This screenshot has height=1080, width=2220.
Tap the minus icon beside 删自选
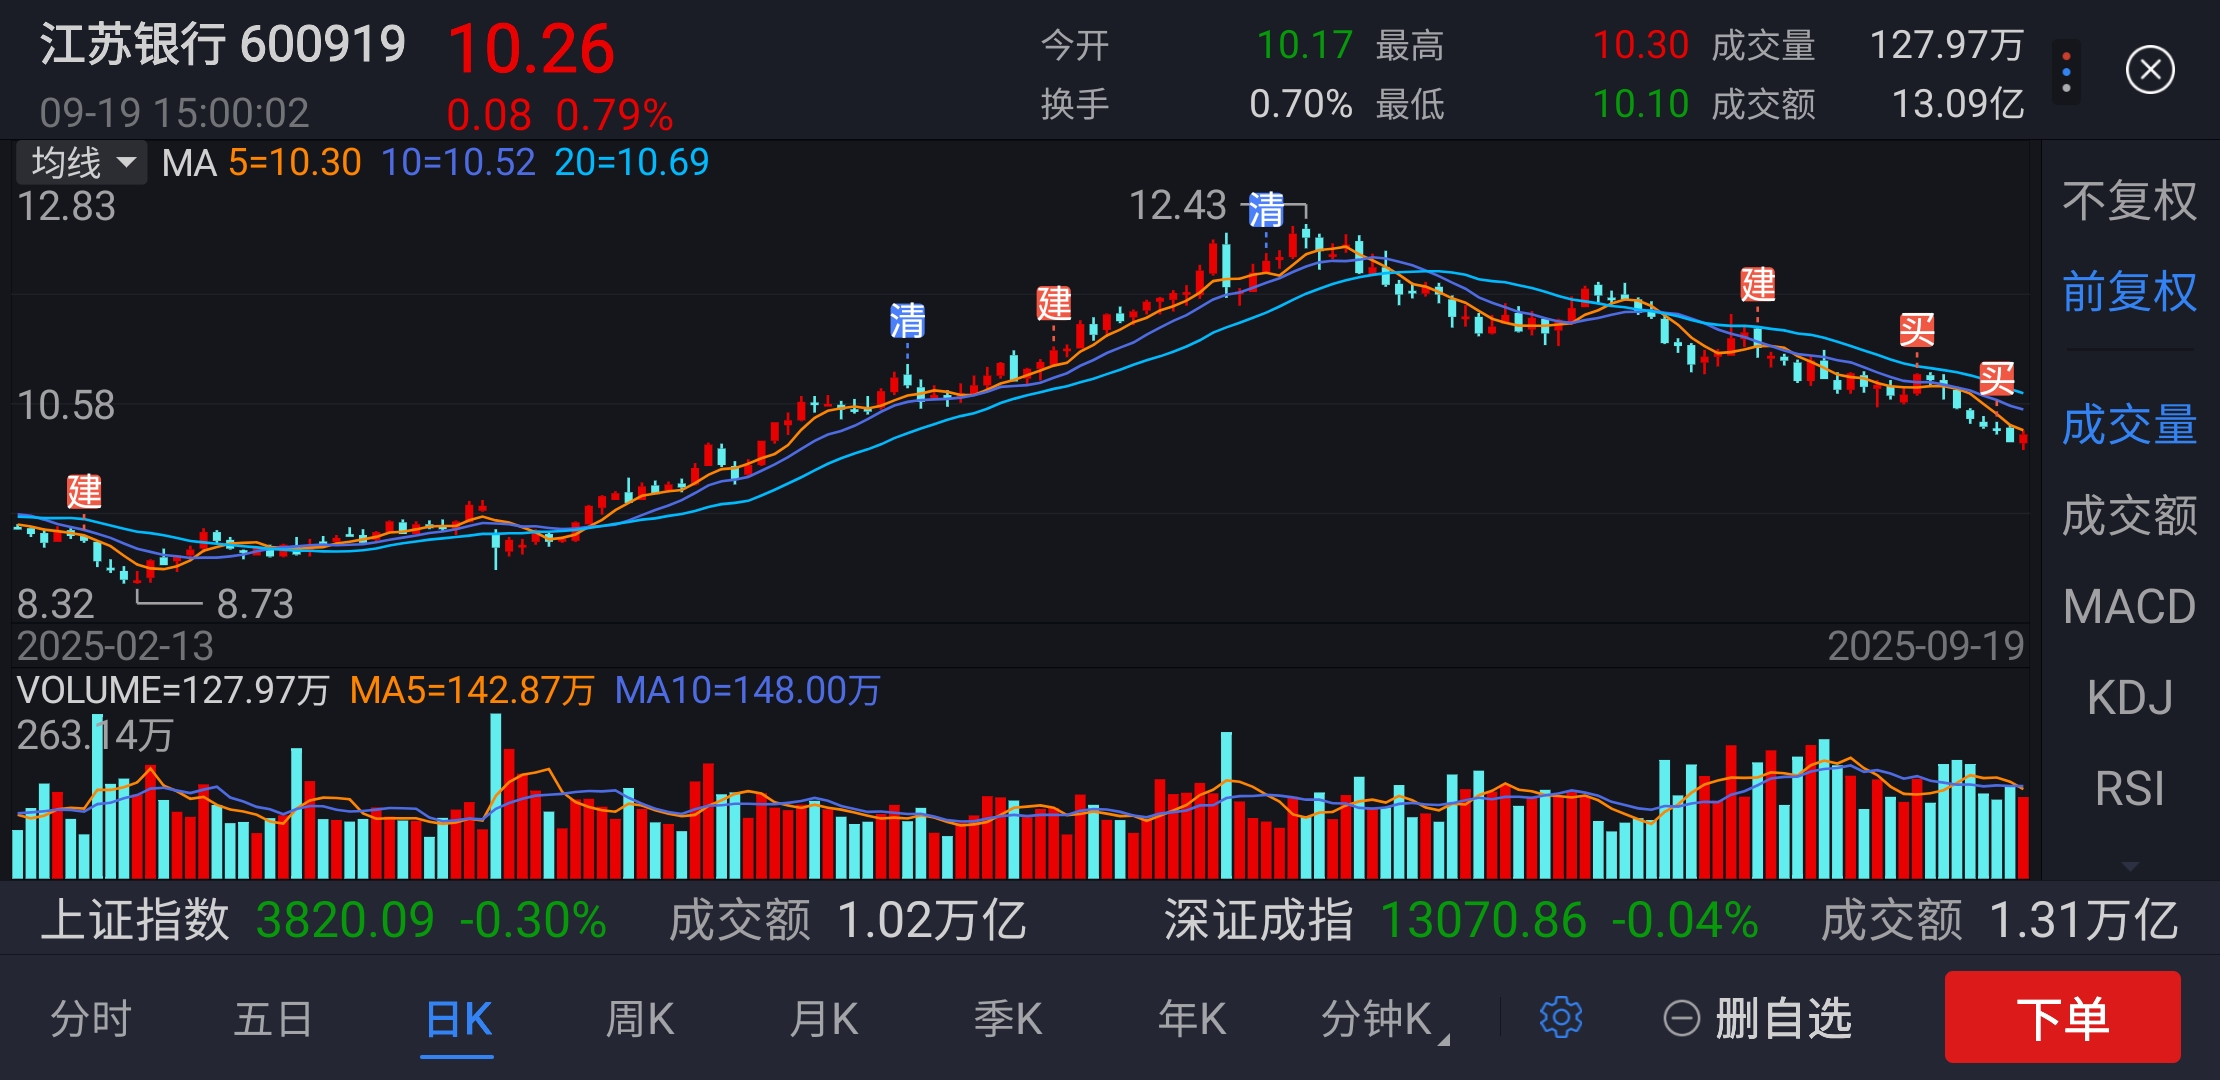click(1681, 1019)
